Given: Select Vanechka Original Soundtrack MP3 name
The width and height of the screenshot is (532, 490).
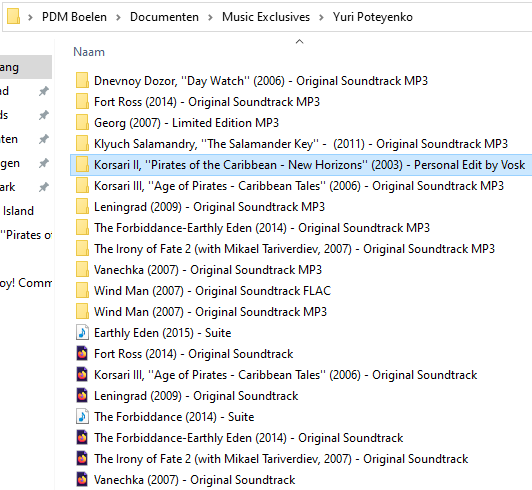Looking at the screenshot, I should [208, 270].
